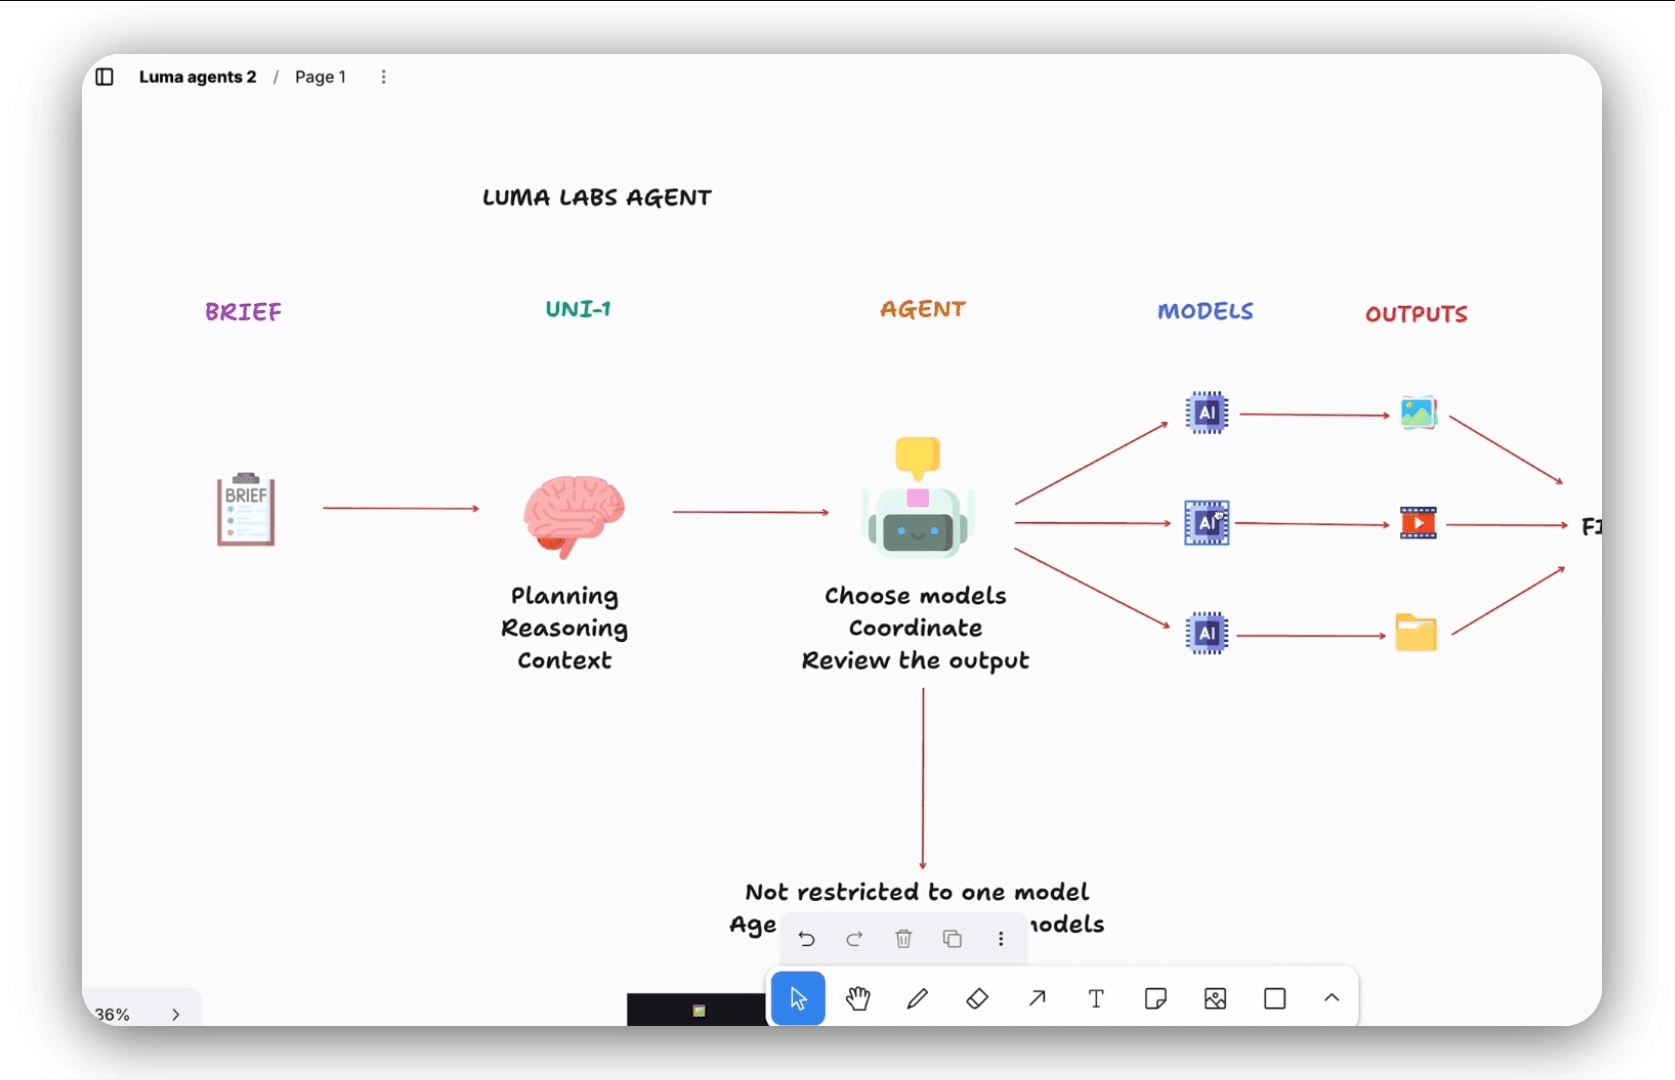Select the video film output image
The width and height of the screenshot is (1675, 1080).
coord(1418,523)
